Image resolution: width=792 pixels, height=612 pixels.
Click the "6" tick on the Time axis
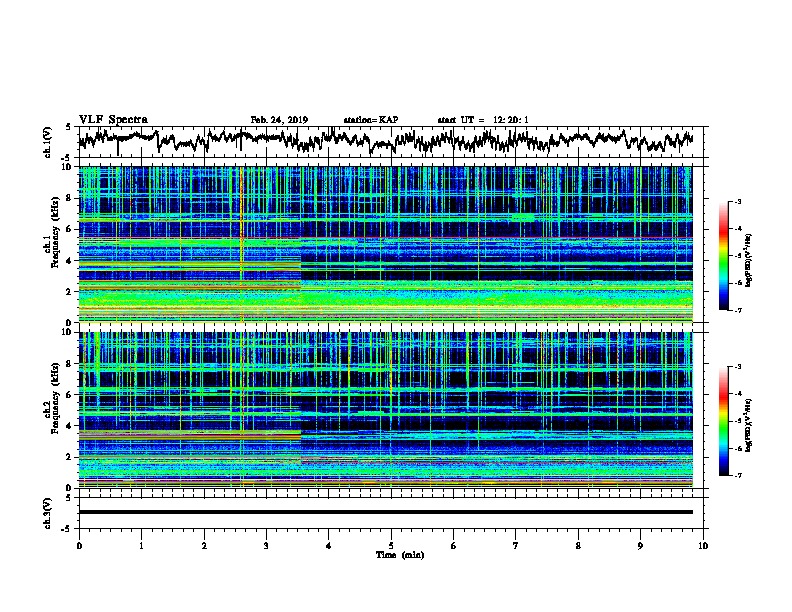454,546
